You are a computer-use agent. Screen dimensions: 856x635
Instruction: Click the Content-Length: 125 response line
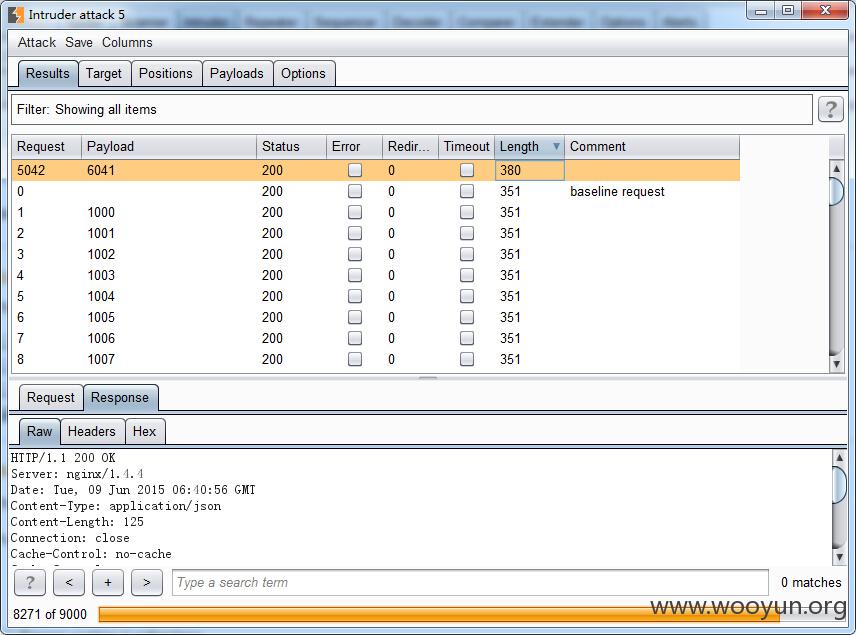(77, 522)
